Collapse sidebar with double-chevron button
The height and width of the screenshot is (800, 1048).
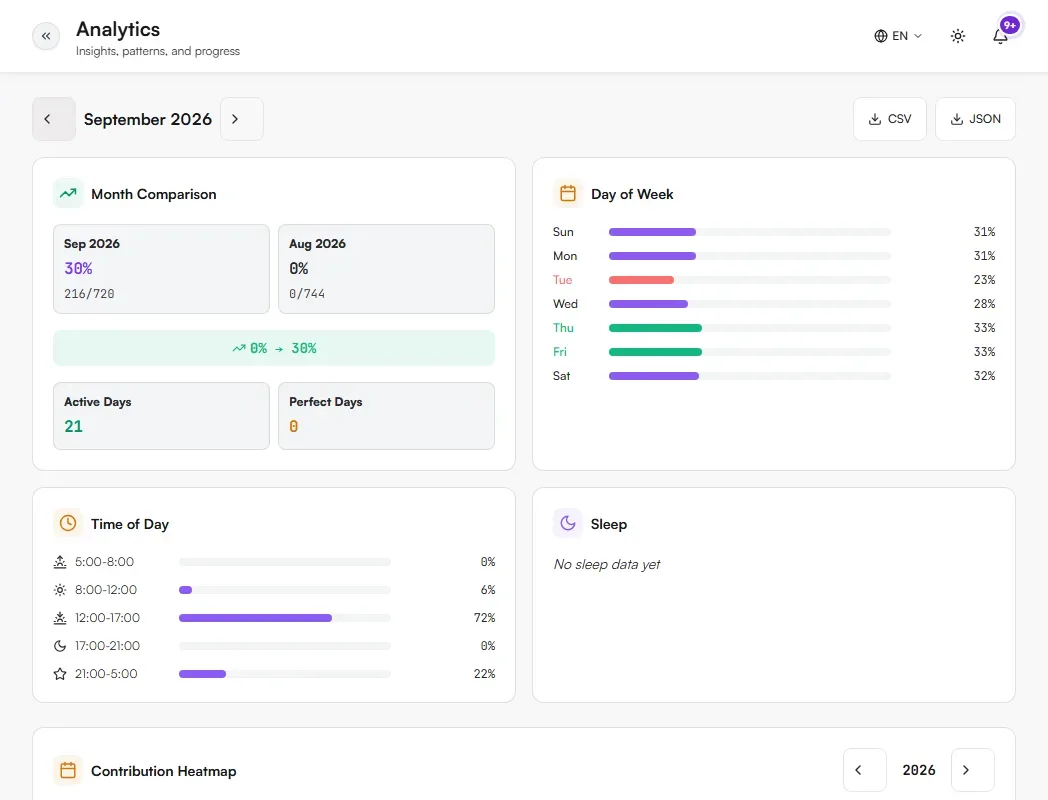point(45,36)
